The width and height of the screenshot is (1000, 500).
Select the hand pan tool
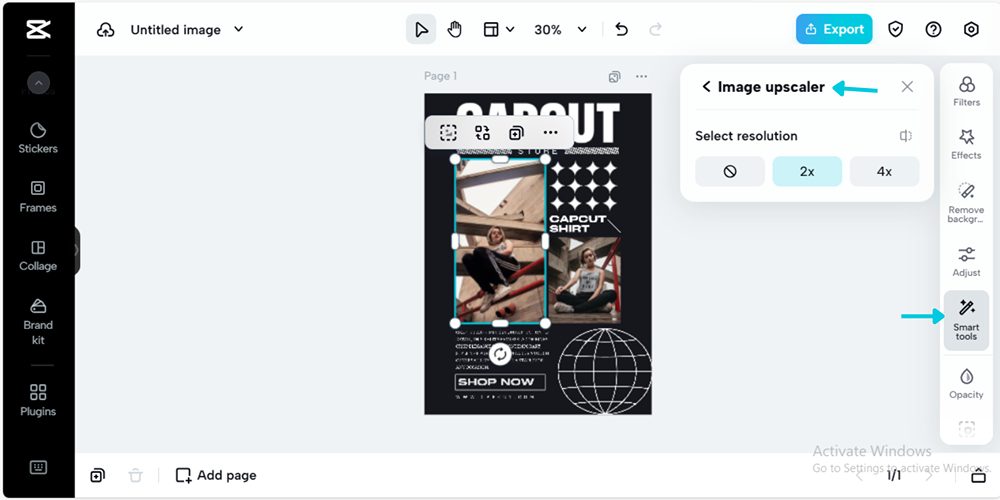click(x=454, y=29)
